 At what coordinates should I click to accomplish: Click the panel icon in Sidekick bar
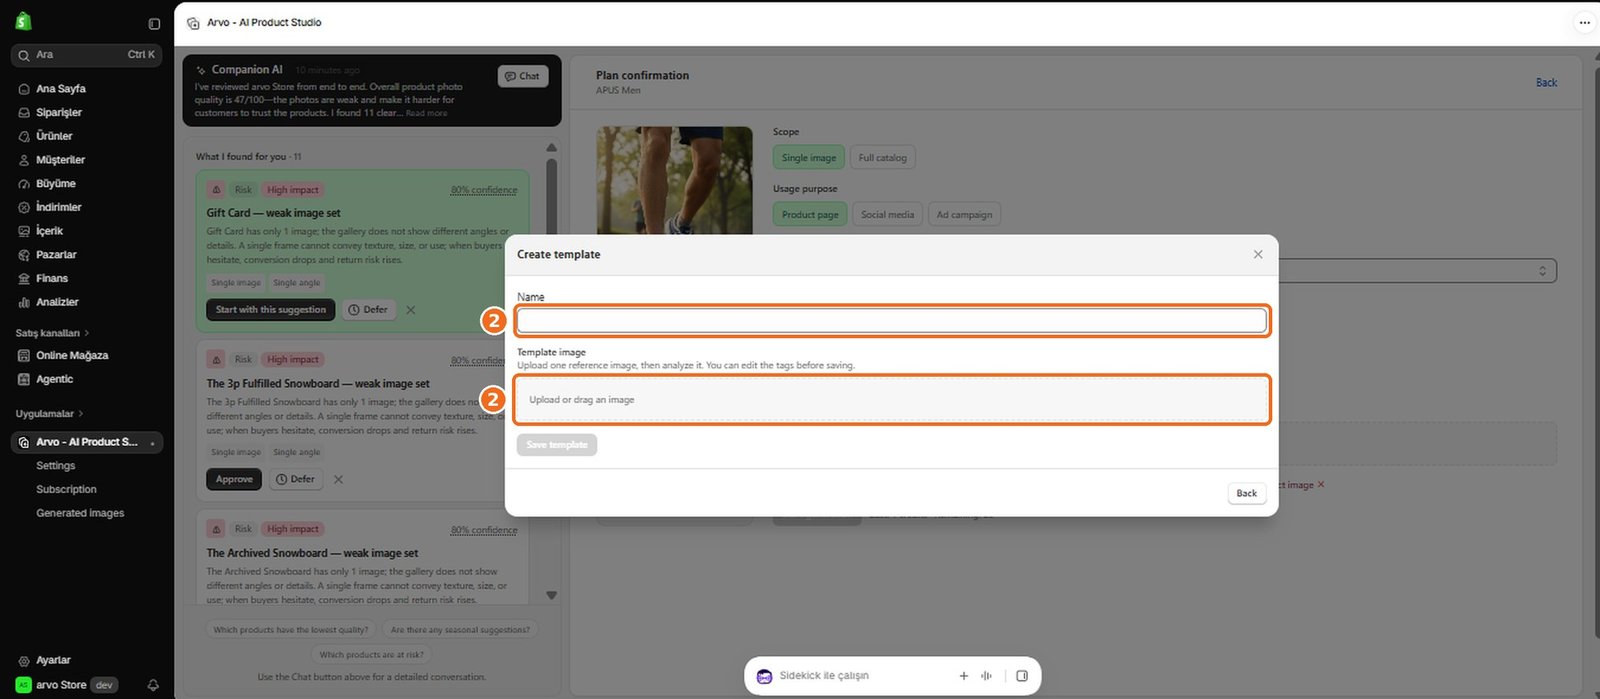[1022, 676]
